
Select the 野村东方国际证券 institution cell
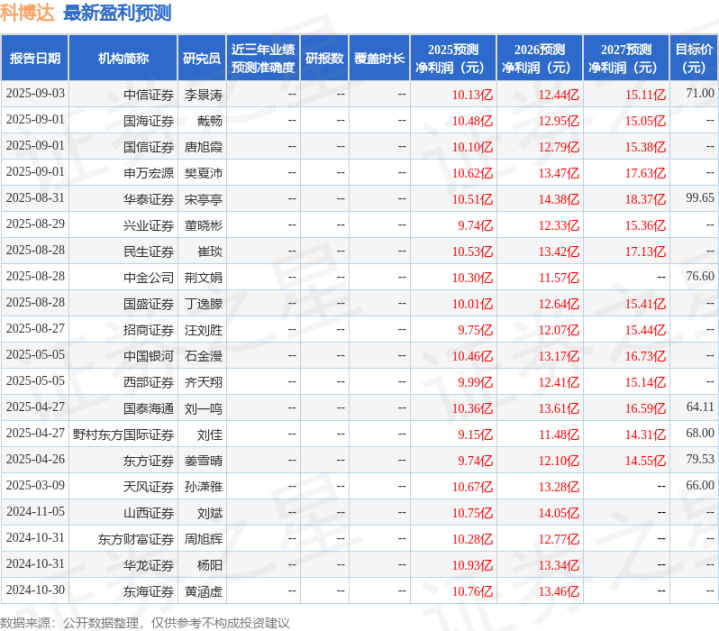coord(123,435)
